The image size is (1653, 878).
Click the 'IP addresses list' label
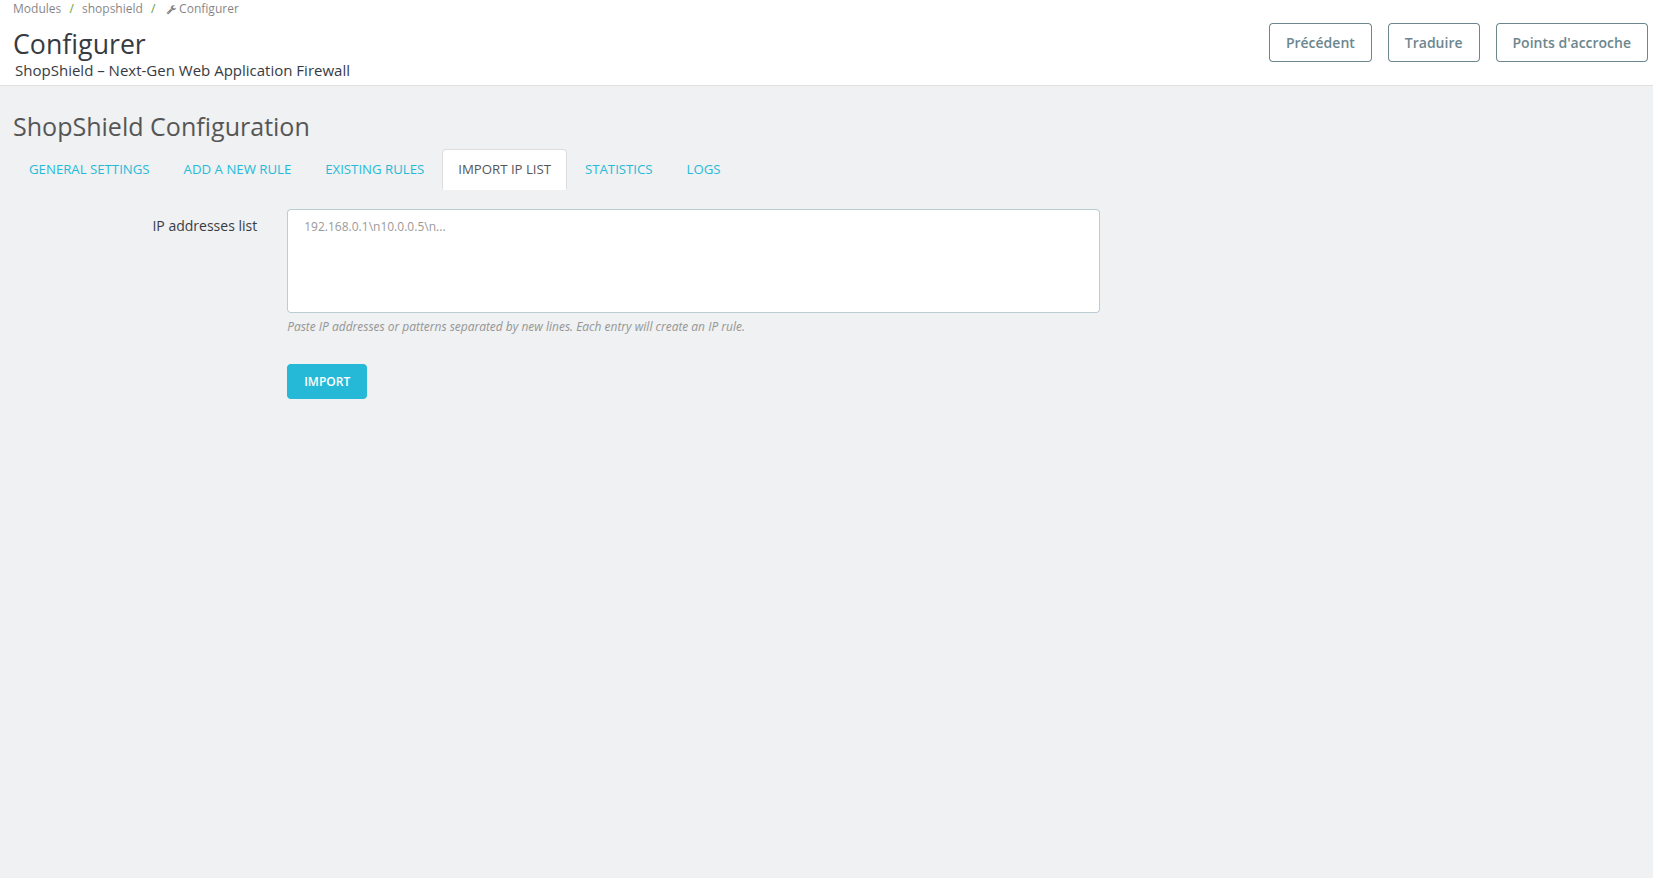point(205,226)
